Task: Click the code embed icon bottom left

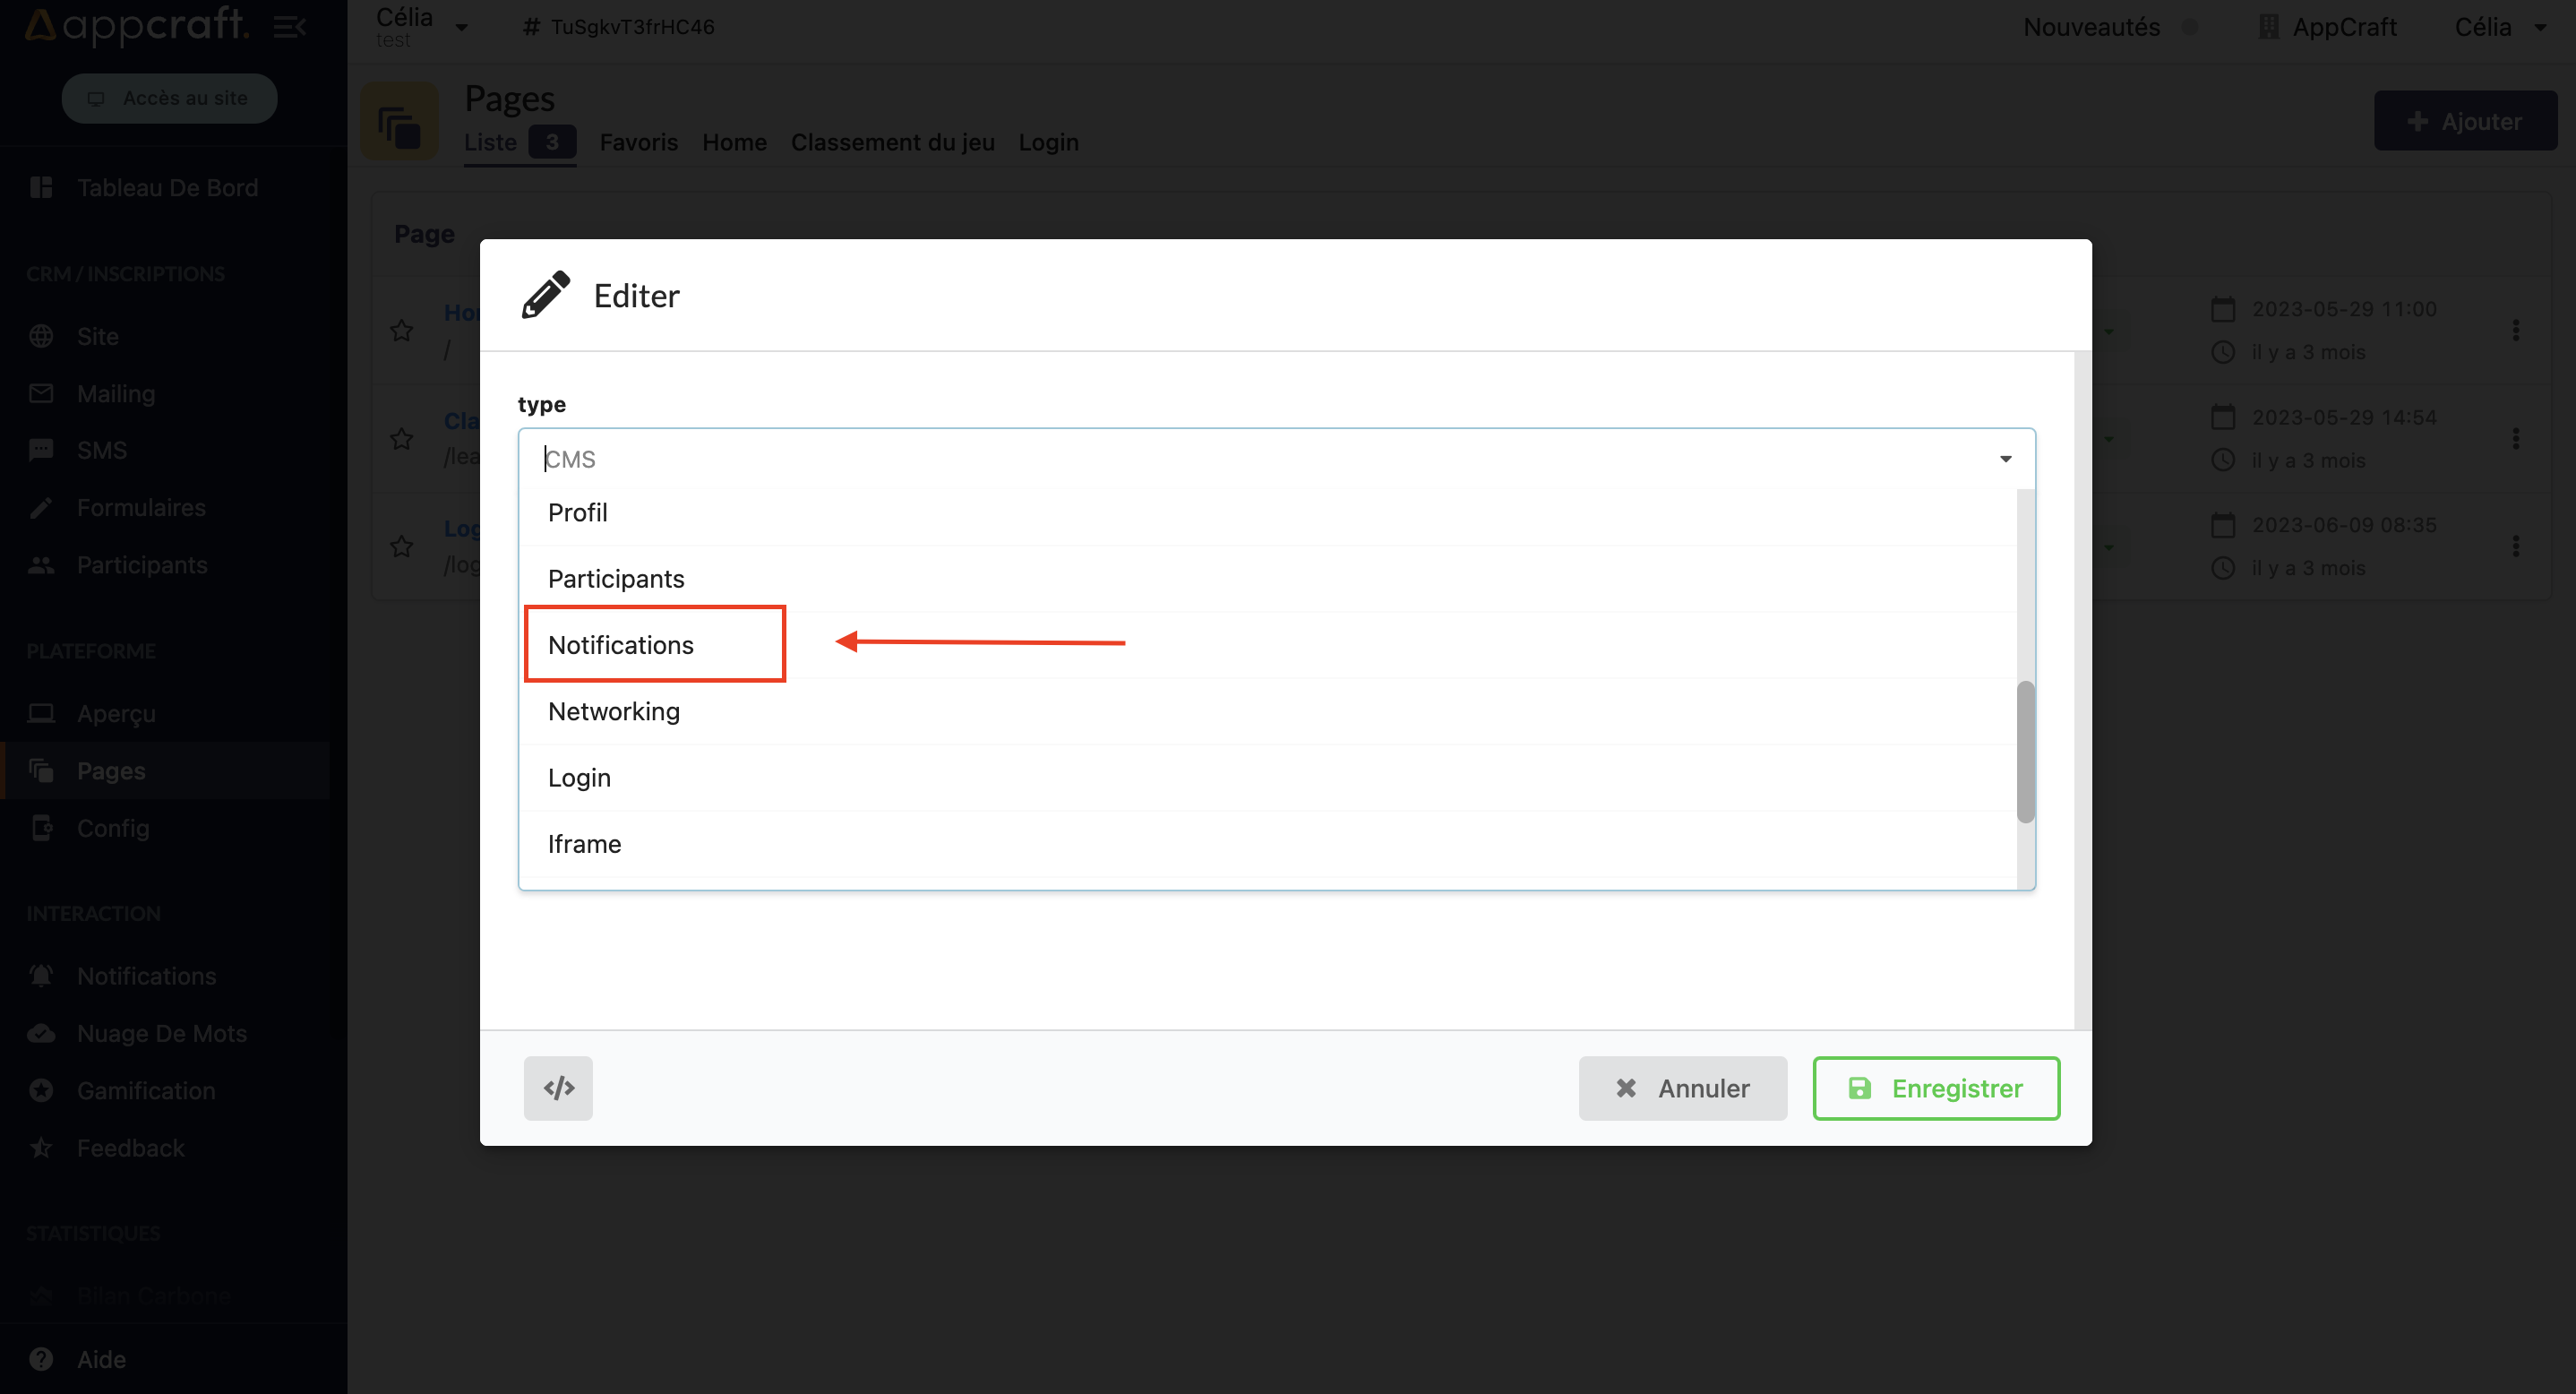Action: pyautogui.click(x=558, y=1087)
